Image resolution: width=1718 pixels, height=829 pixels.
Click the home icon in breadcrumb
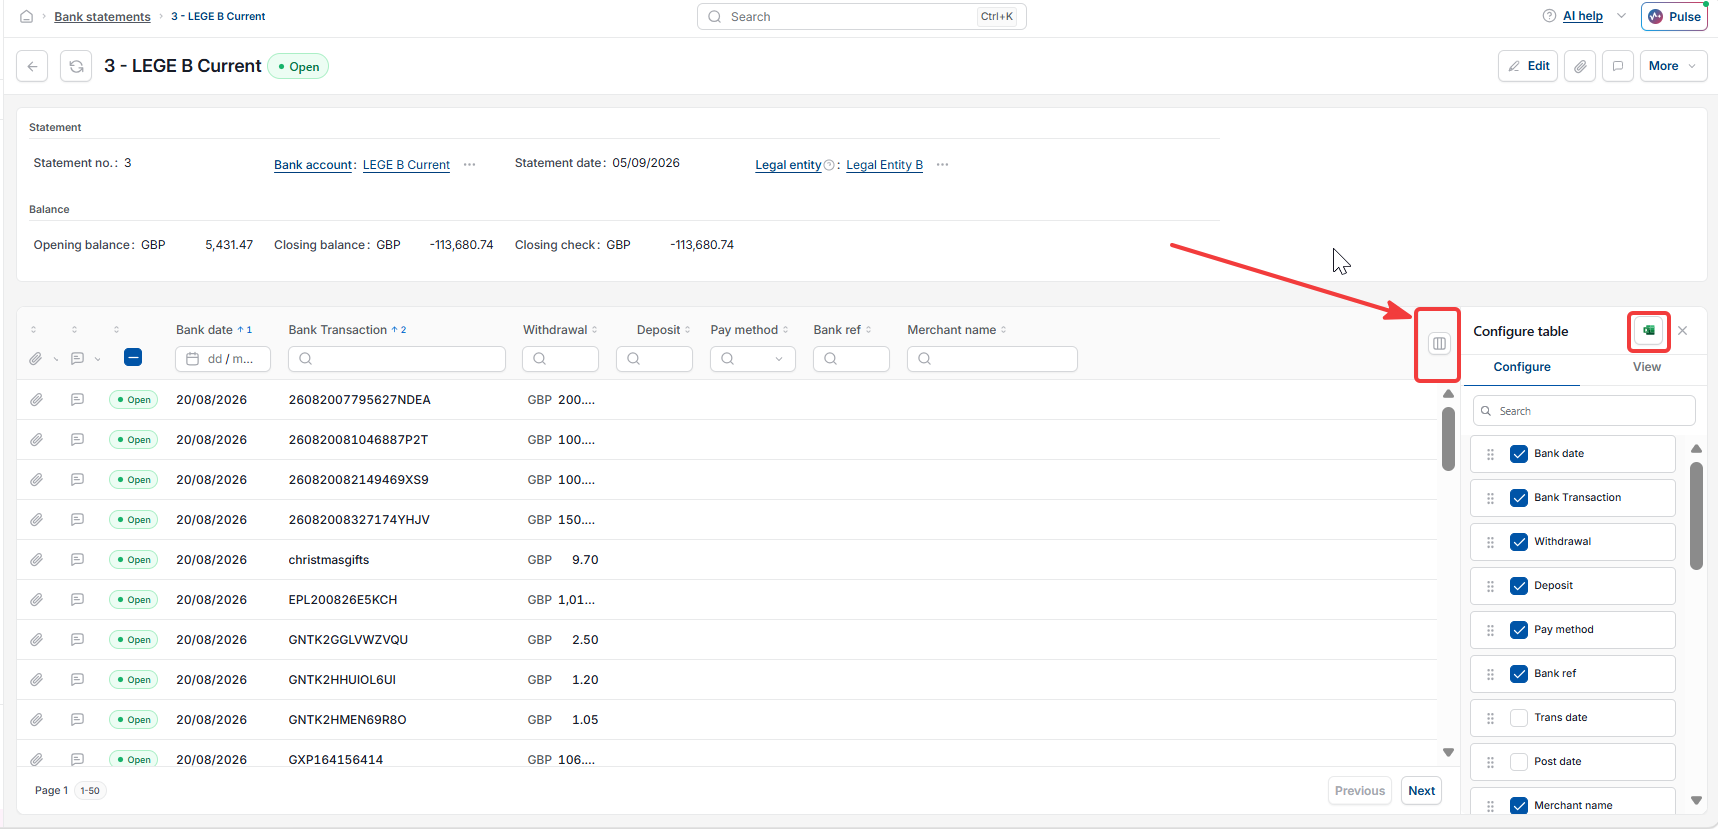[27, 17]
